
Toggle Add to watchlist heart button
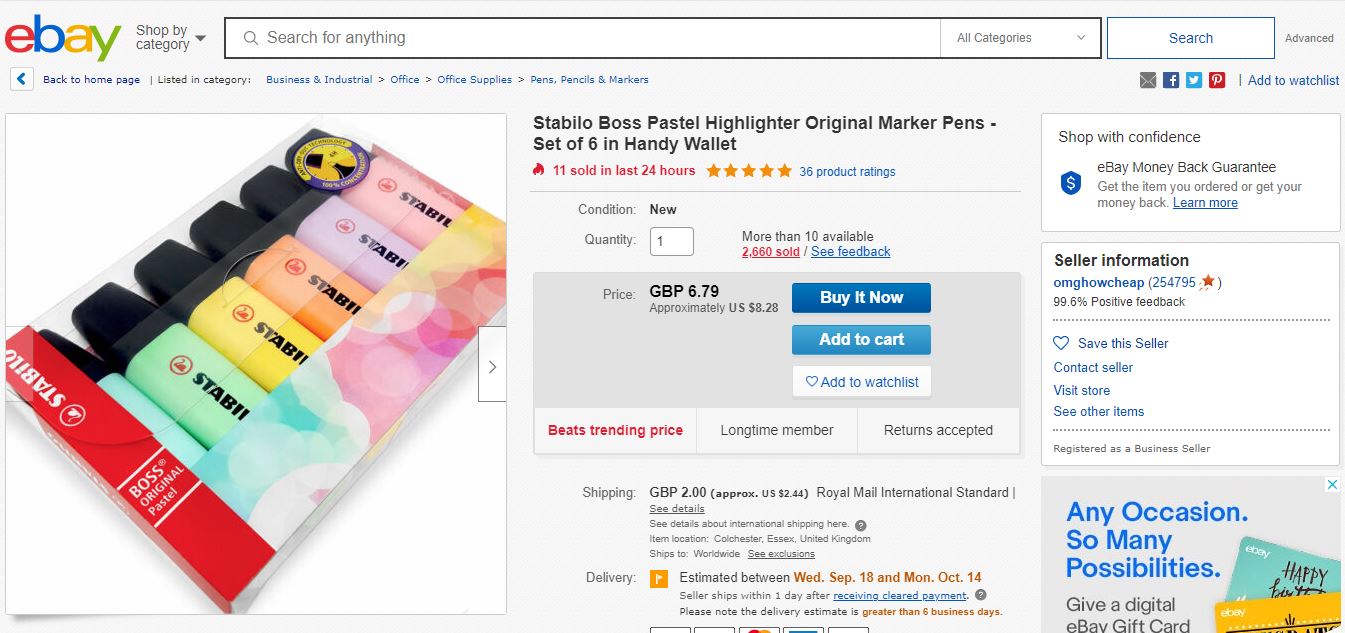[861, 382]
